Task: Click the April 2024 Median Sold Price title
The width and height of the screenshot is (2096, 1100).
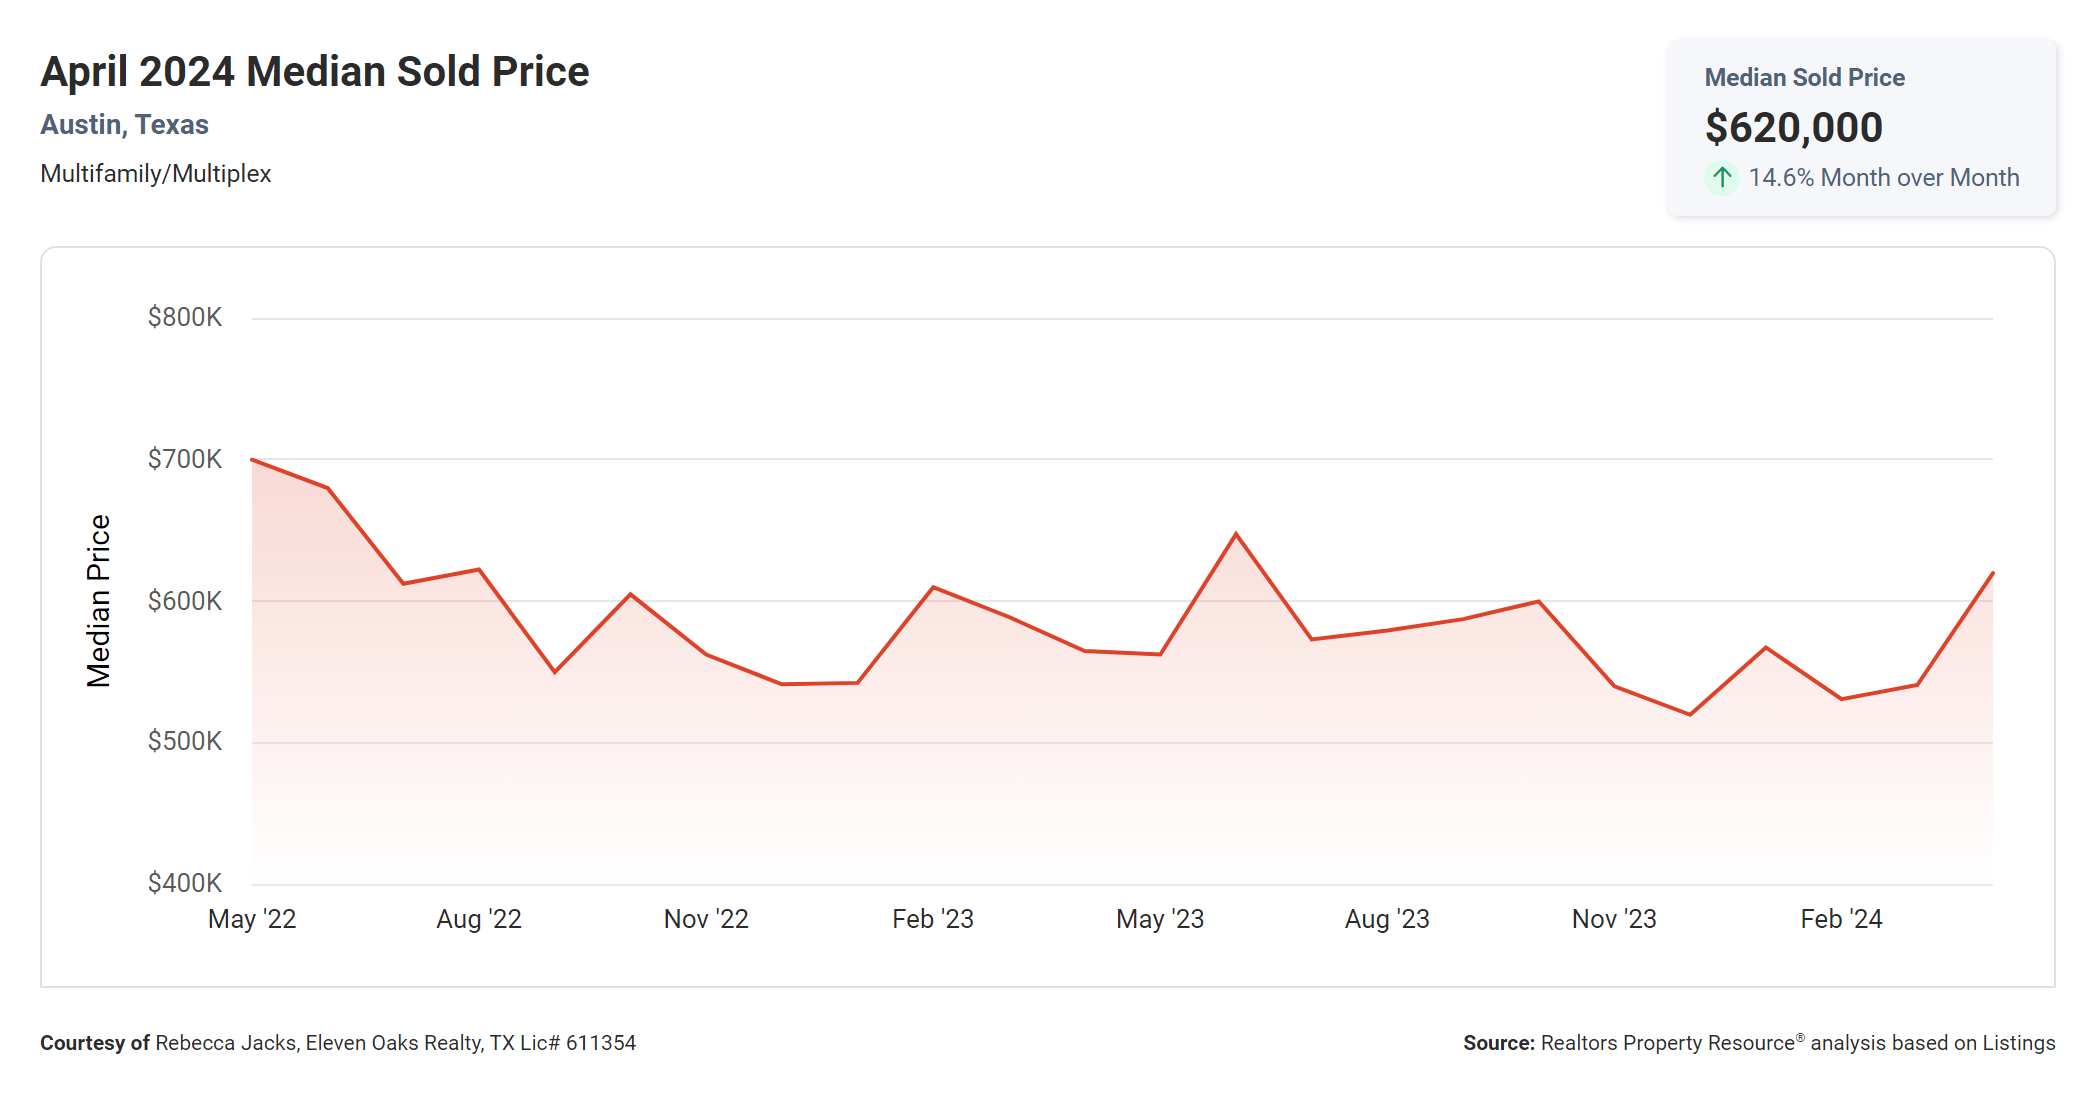Action: pyautogui.click(x=314, y=72)
